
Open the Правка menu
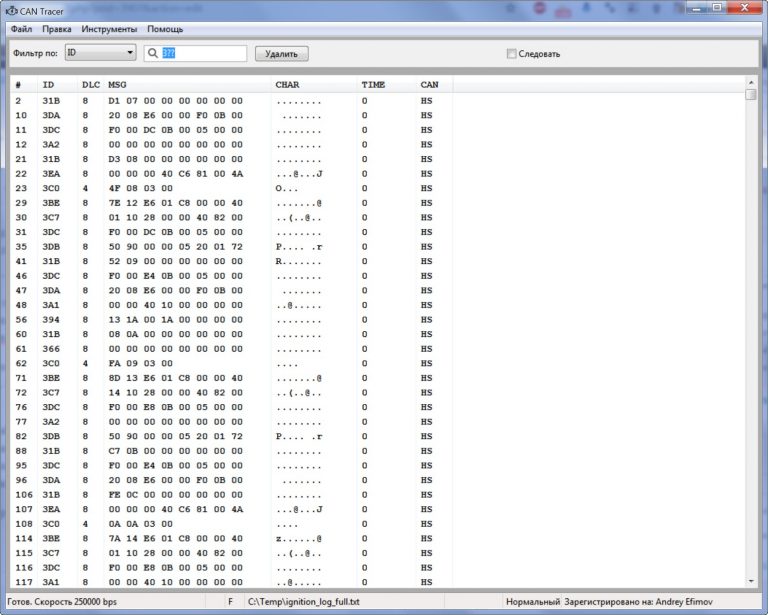click(57, 29)
